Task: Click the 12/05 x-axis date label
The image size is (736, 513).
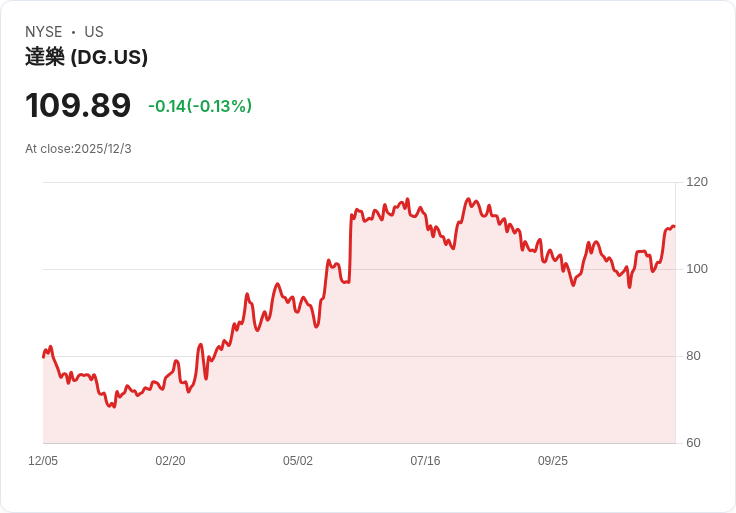Action: (x=43, y=461)
